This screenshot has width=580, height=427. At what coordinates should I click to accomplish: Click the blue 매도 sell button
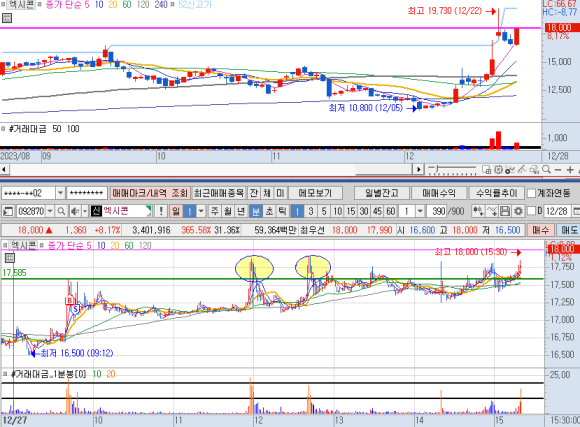tap(568, 230)
